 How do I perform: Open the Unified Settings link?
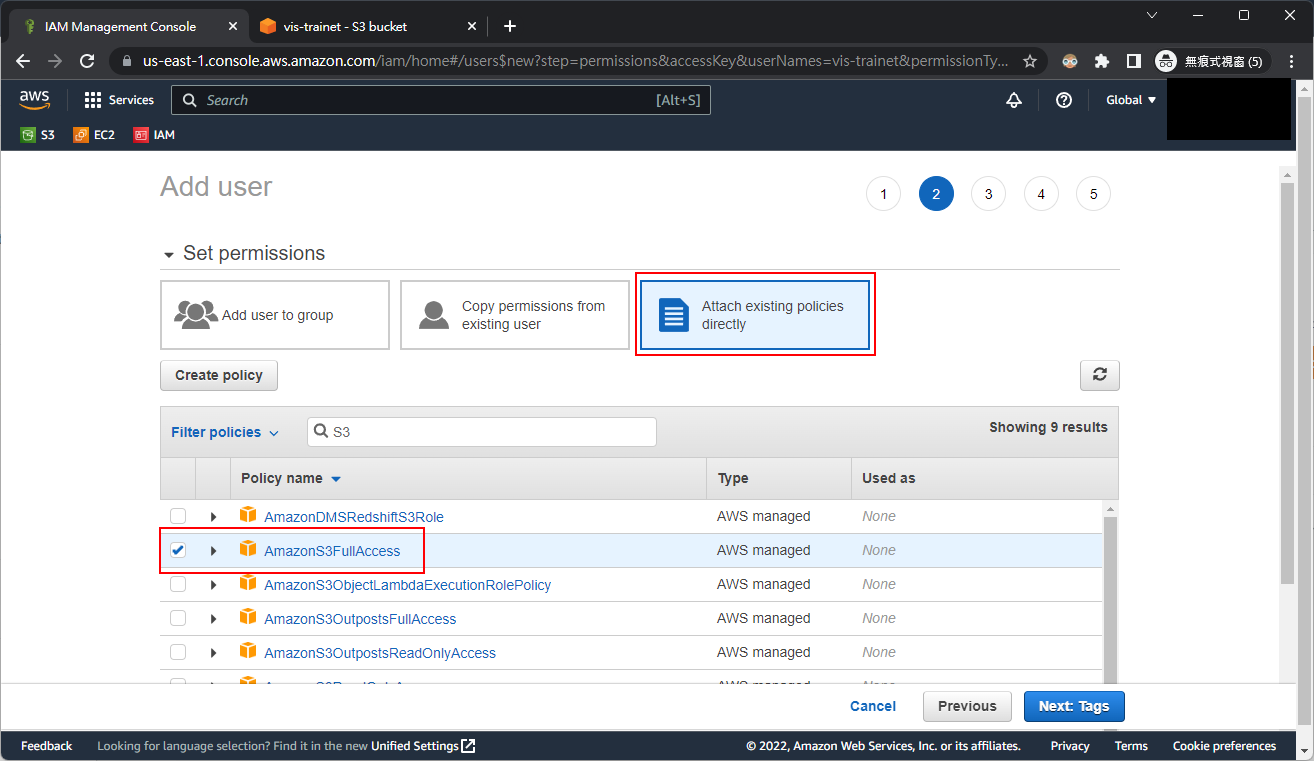click(x=423, y=746)
